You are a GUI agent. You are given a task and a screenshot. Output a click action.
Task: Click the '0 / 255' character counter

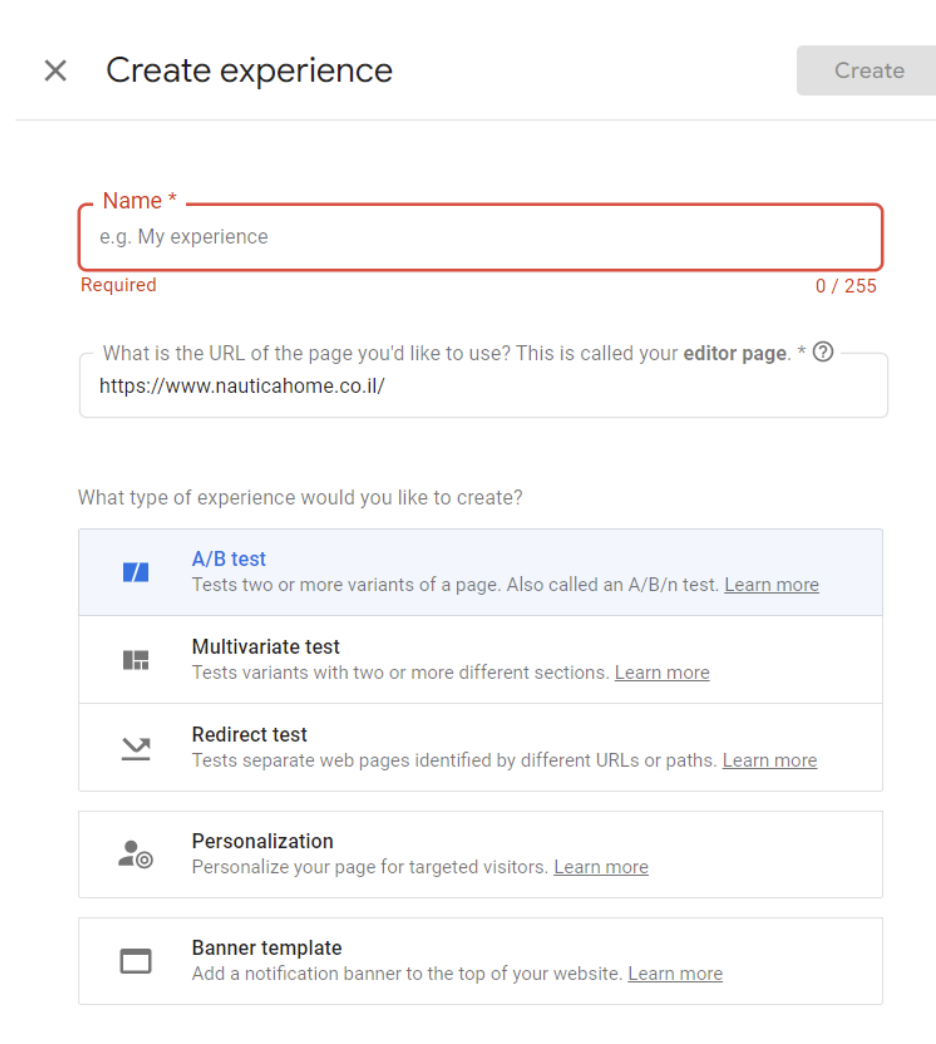click(x=845, y=286)
